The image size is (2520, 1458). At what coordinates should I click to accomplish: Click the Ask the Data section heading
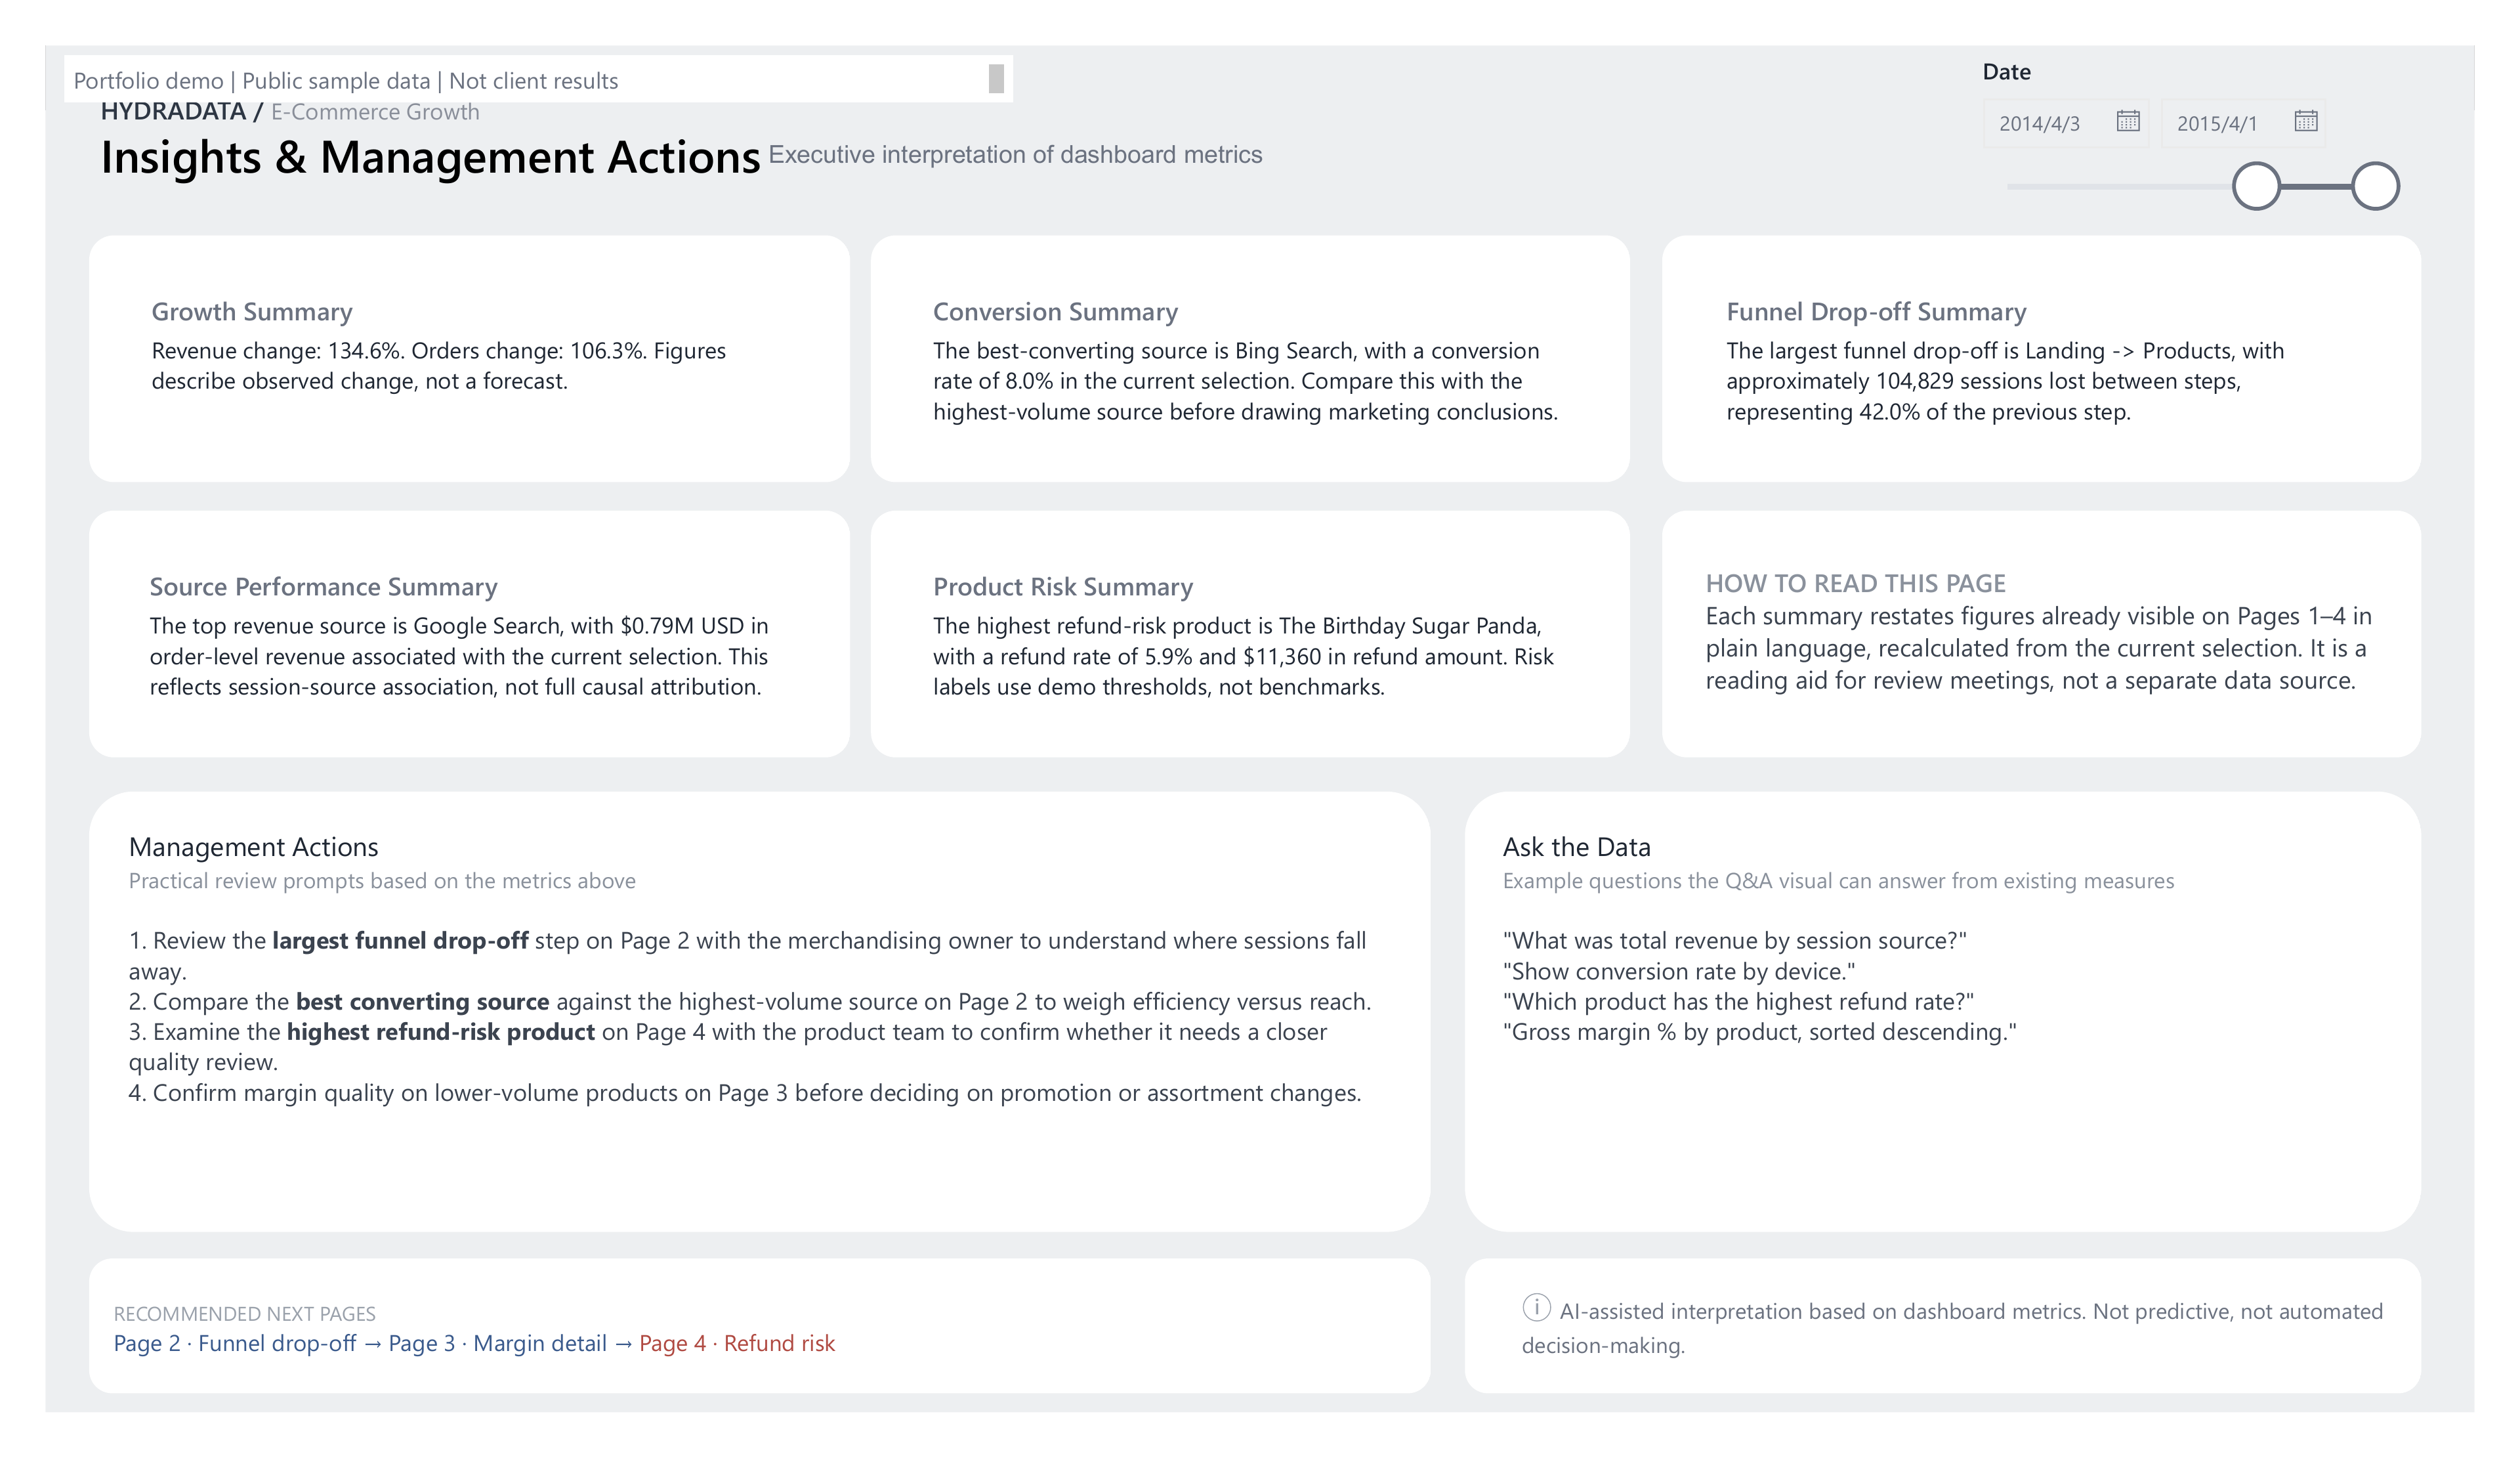coord(1576,847)
